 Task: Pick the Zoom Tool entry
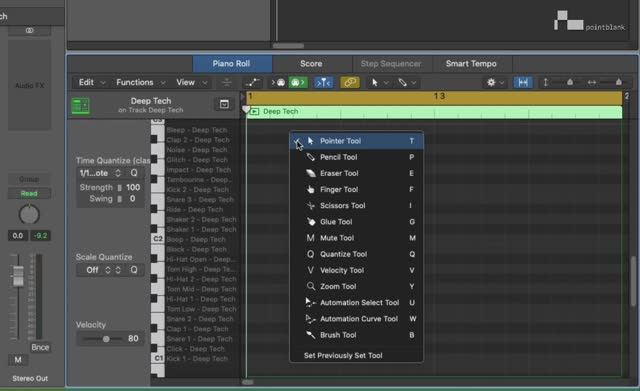point(356,287)
